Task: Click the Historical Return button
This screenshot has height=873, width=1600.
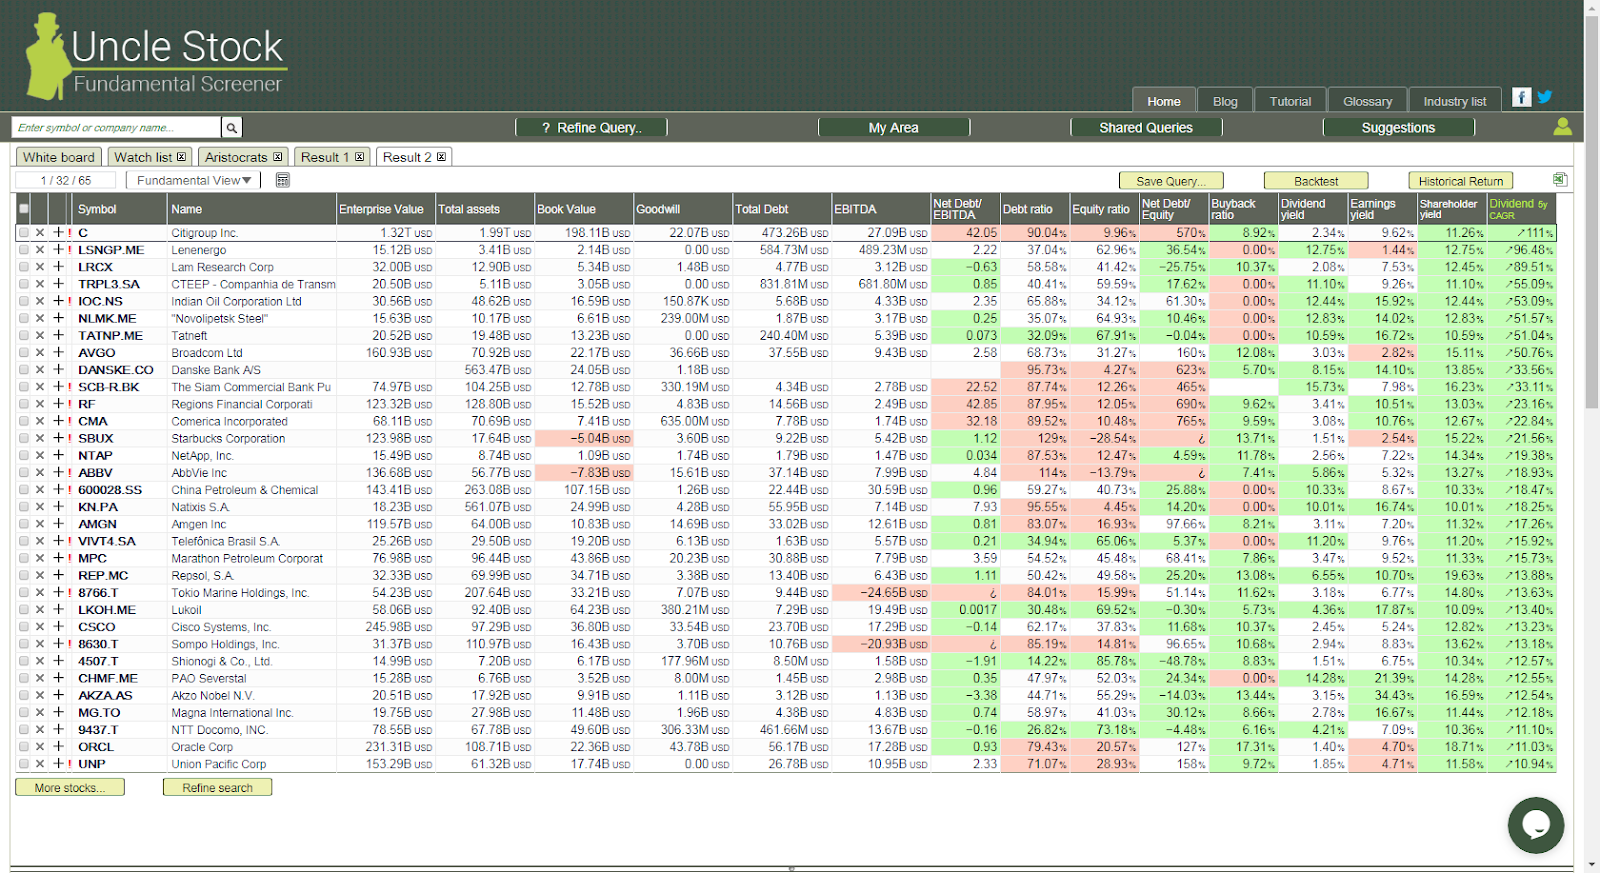Action: [1460, 181]
